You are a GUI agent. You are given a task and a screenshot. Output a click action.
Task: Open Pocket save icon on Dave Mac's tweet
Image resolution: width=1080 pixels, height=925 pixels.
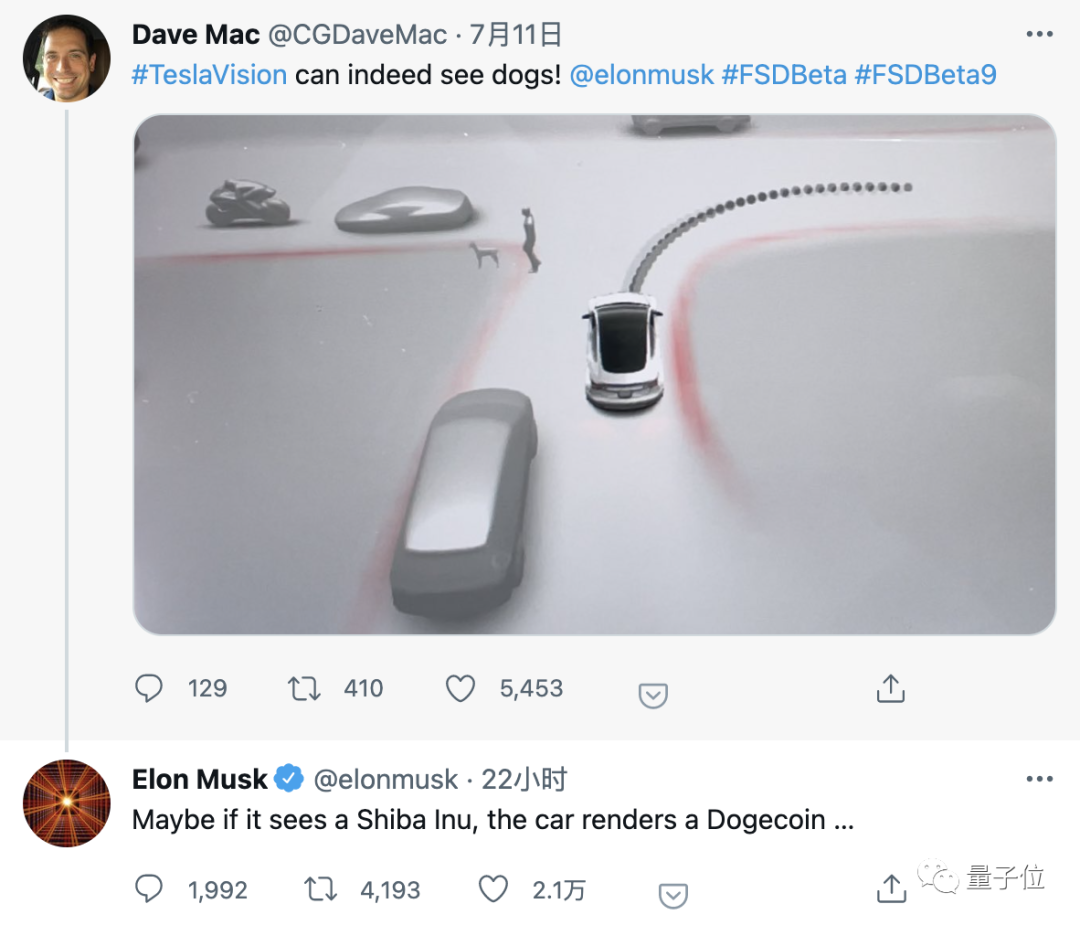coord(653,695)
